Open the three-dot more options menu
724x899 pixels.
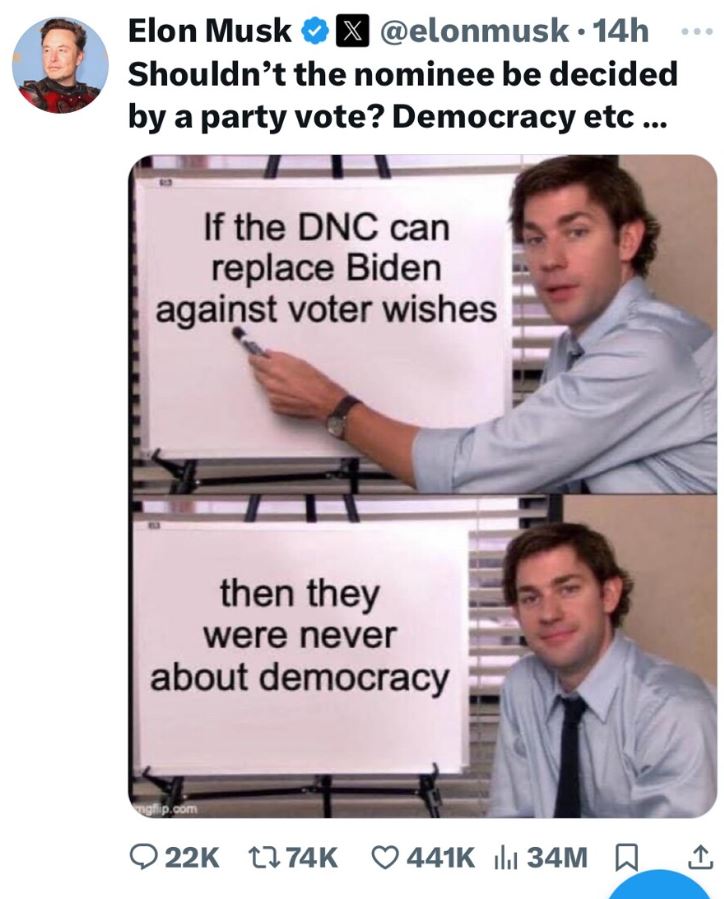(697, 32)
